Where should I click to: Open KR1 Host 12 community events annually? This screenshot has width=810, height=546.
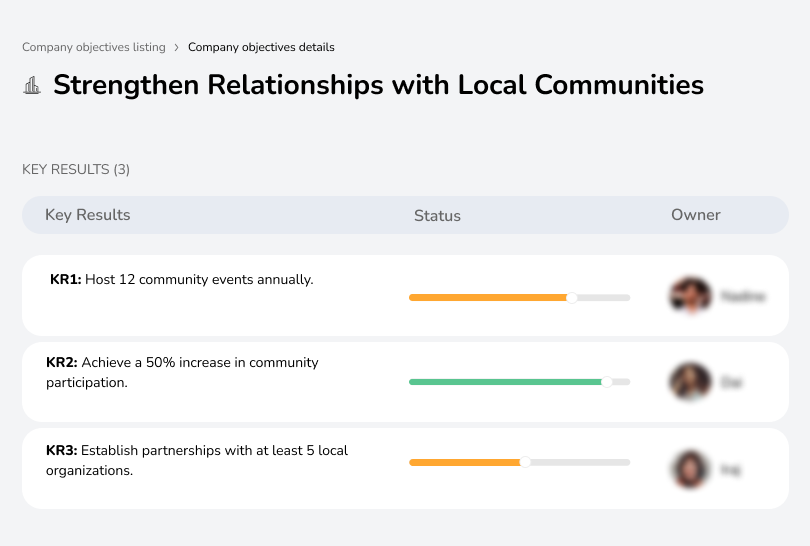(182, 279)
